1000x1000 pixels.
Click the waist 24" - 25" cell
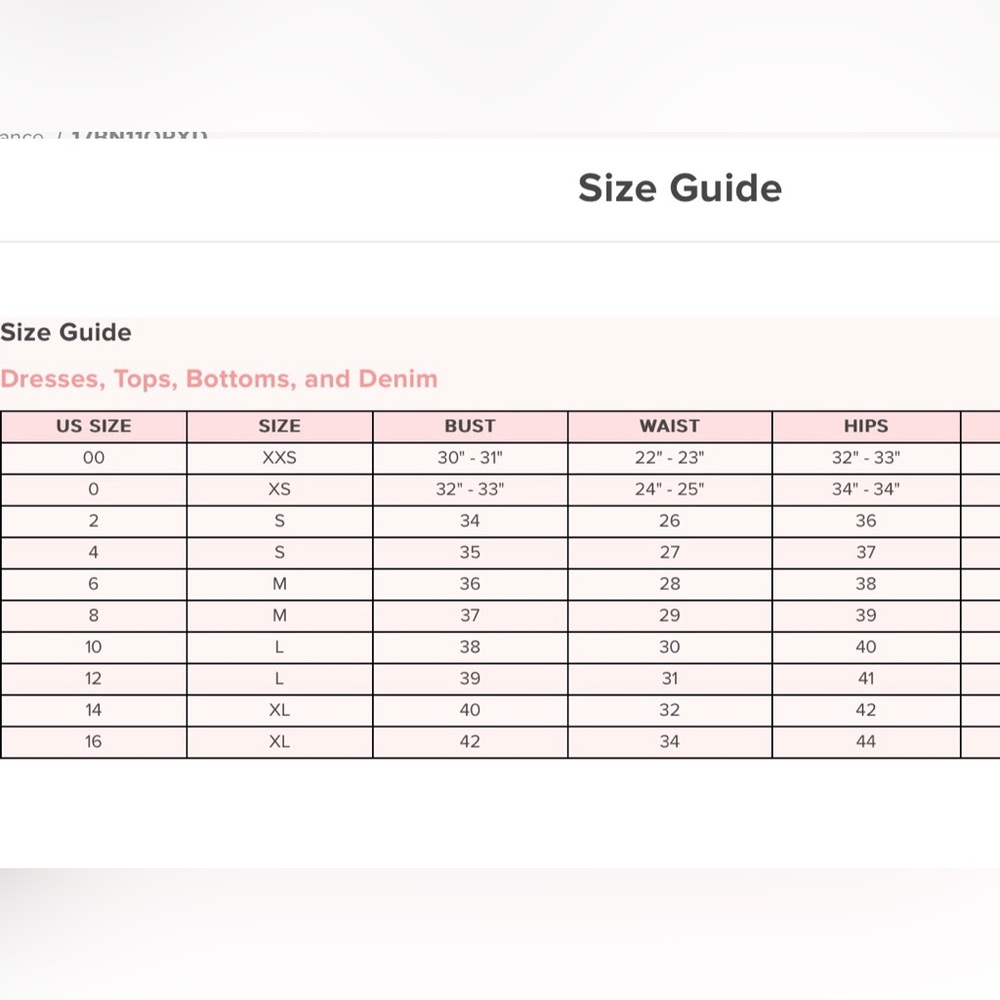click(669, 489)
